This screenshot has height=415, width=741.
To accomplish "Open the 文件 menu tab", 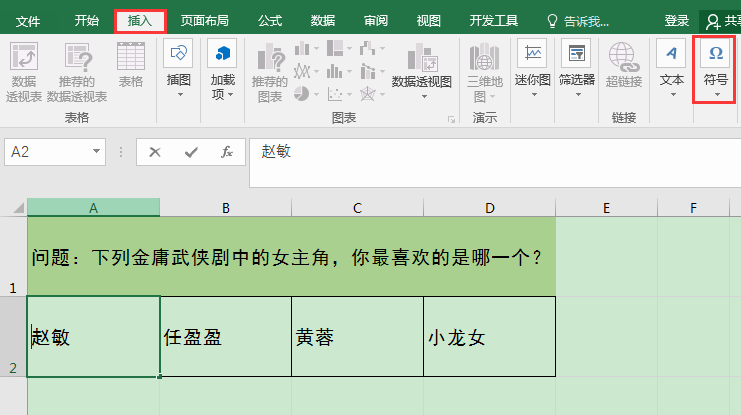I will (x=27, y=21).
